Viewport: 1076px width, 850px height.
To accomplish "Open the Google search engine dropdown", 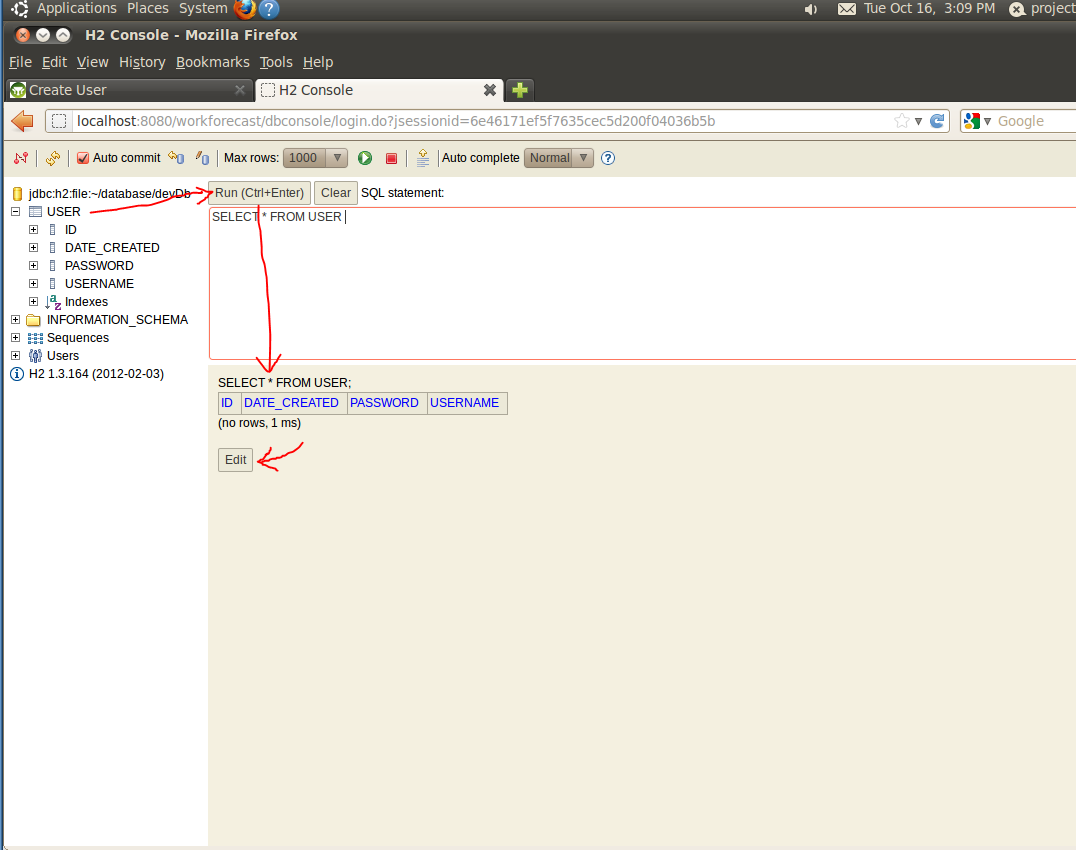I will click(987, 121).
